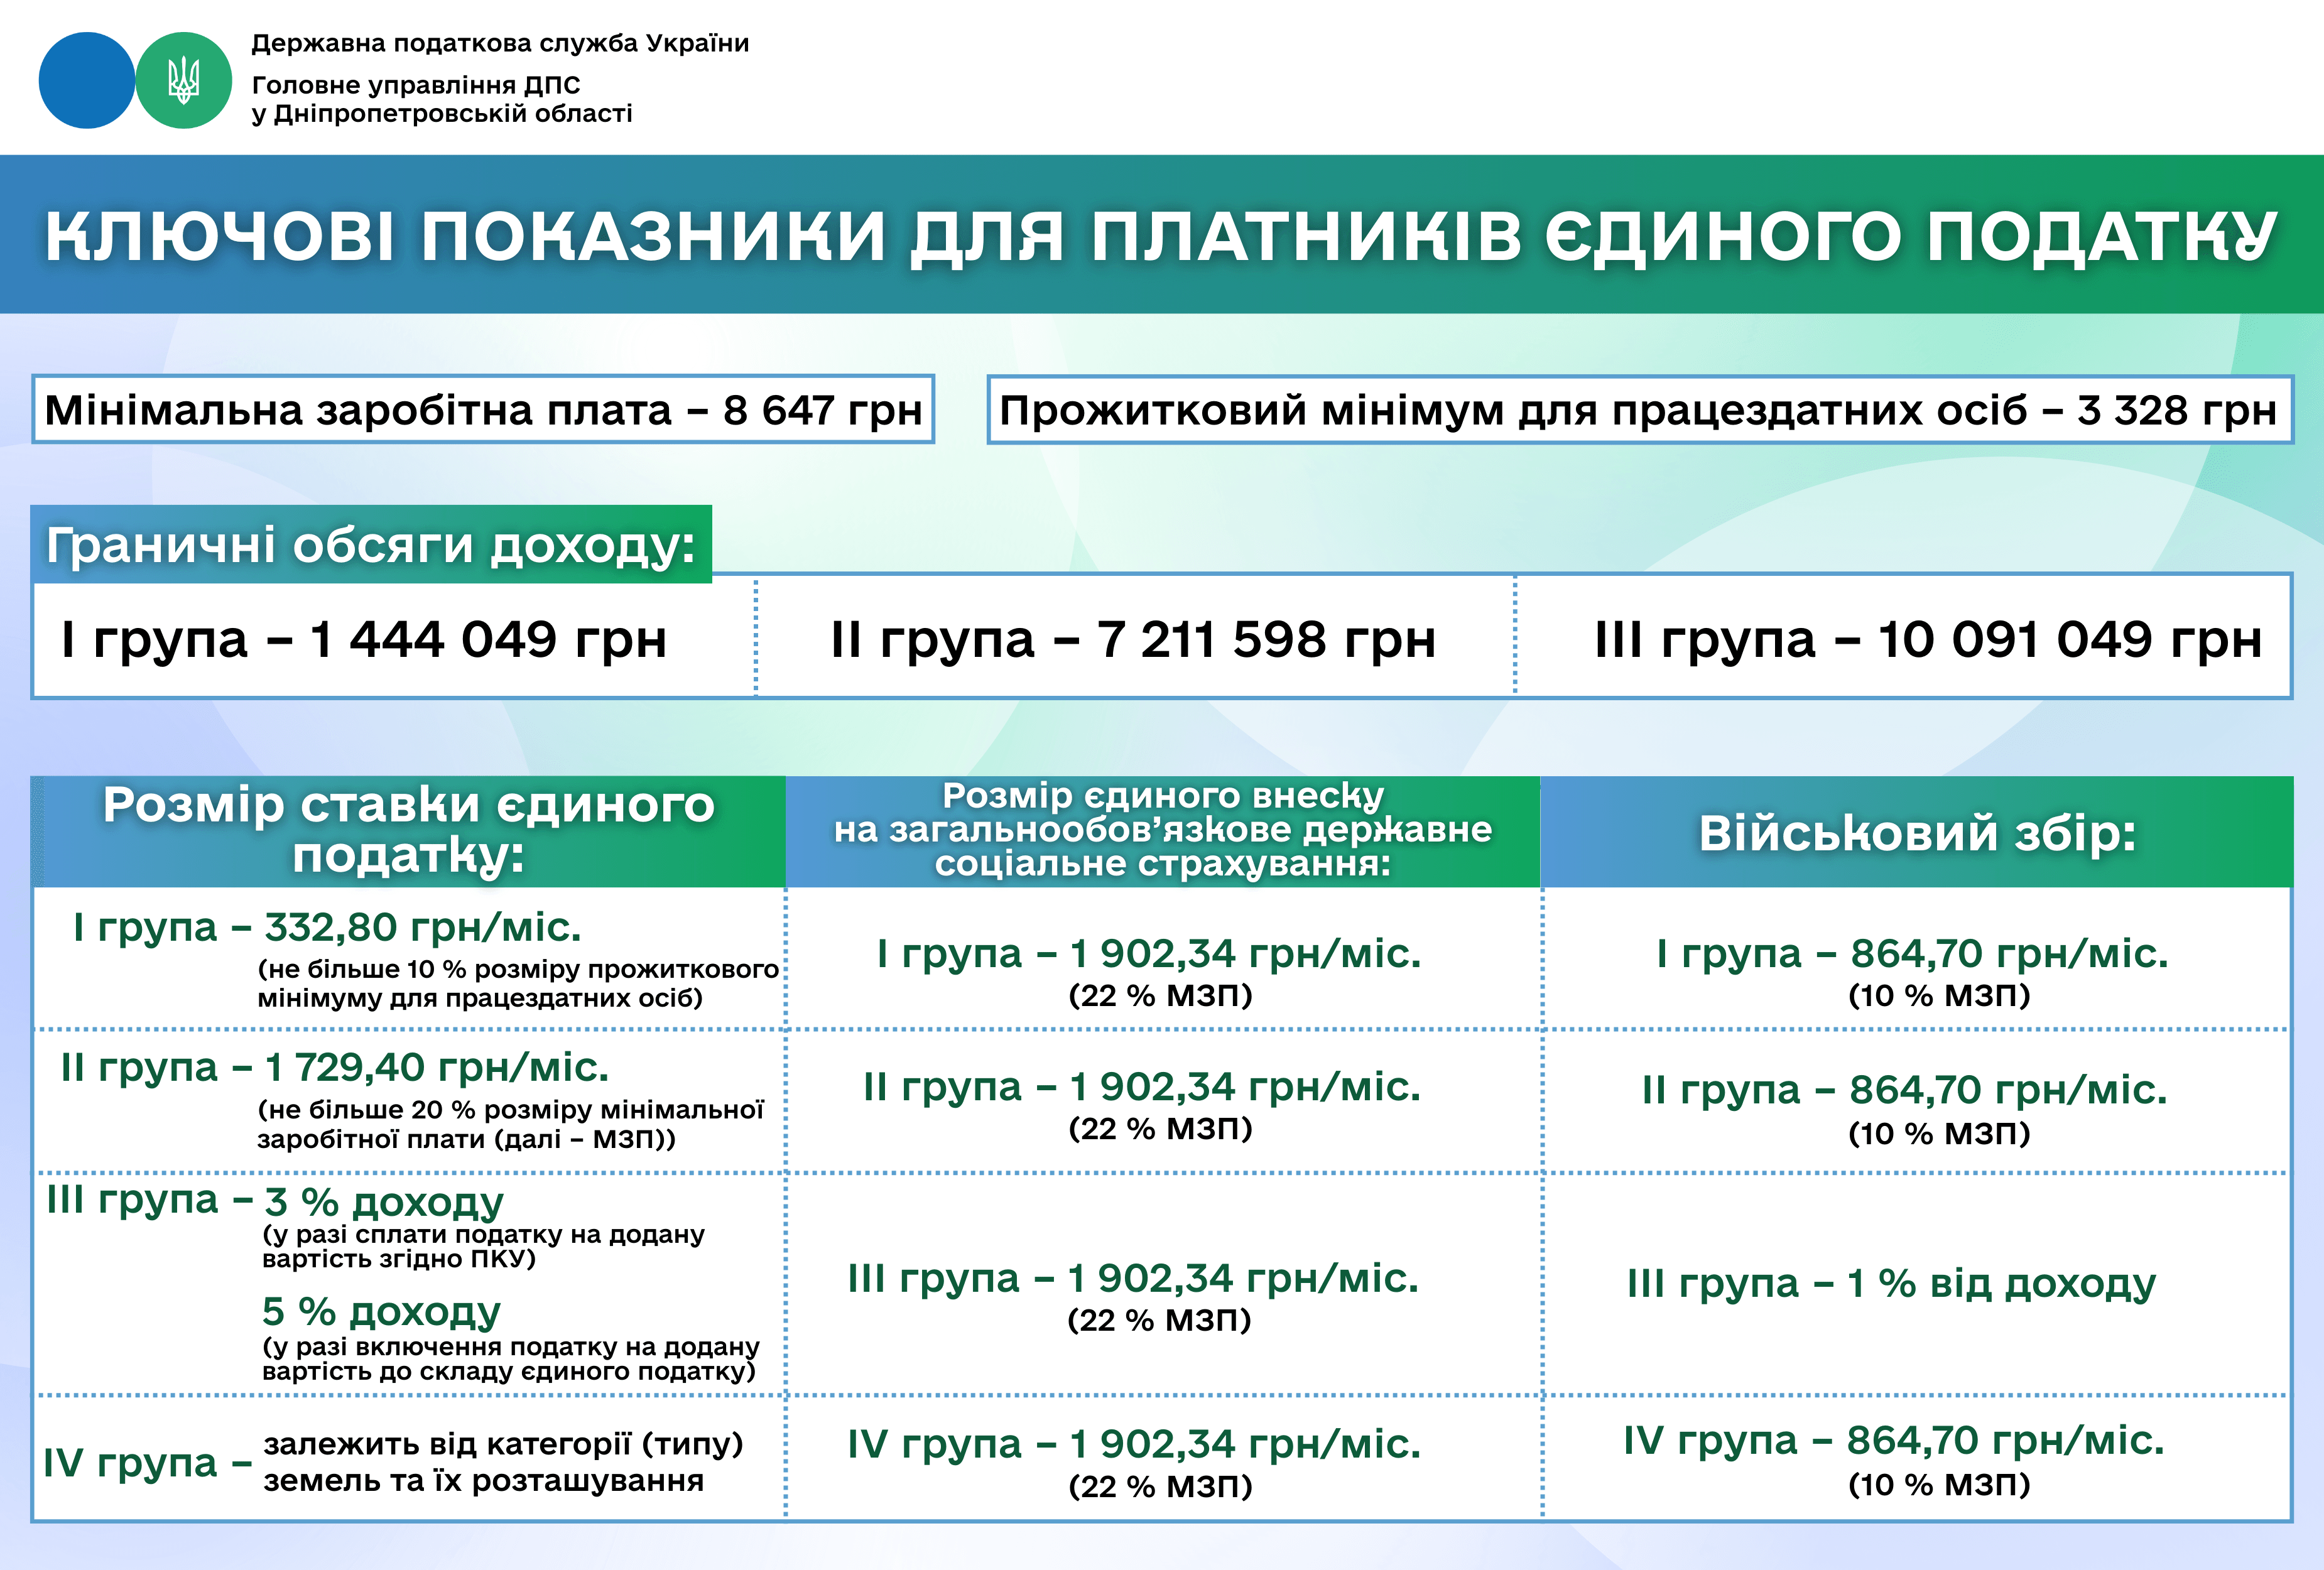This screenshot has height=1570, width=2324.
Task: Click the 'Військовий збір' column header
Action: point(1917,833)
